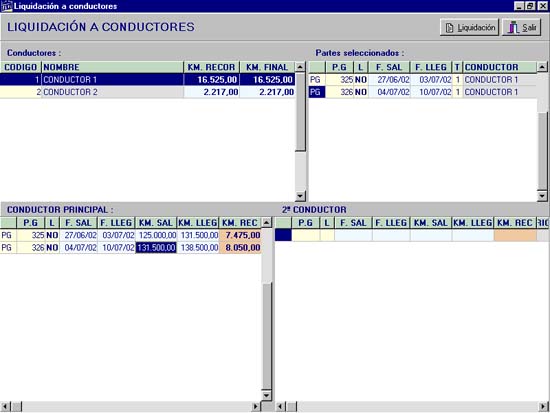
Task: Click the application icon in the title bar
Action: tap(6, 6)
